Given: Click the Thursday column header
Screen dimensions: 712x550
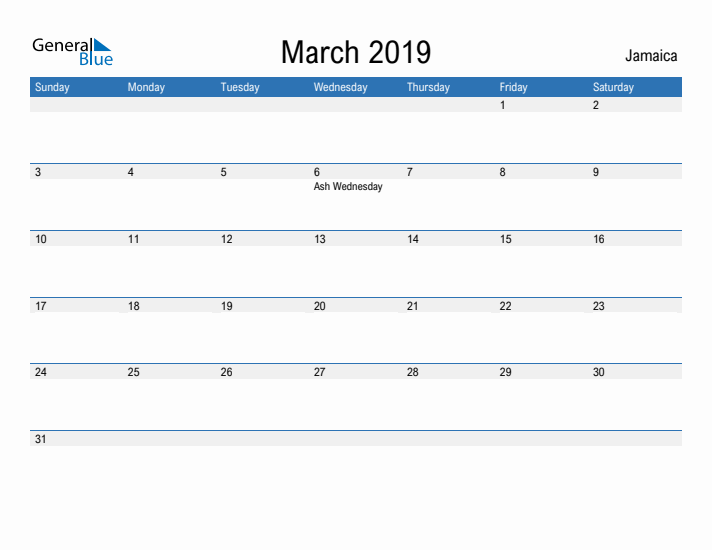Looking at the screenshot, I should pyautogui.click(x=428, y=87).
